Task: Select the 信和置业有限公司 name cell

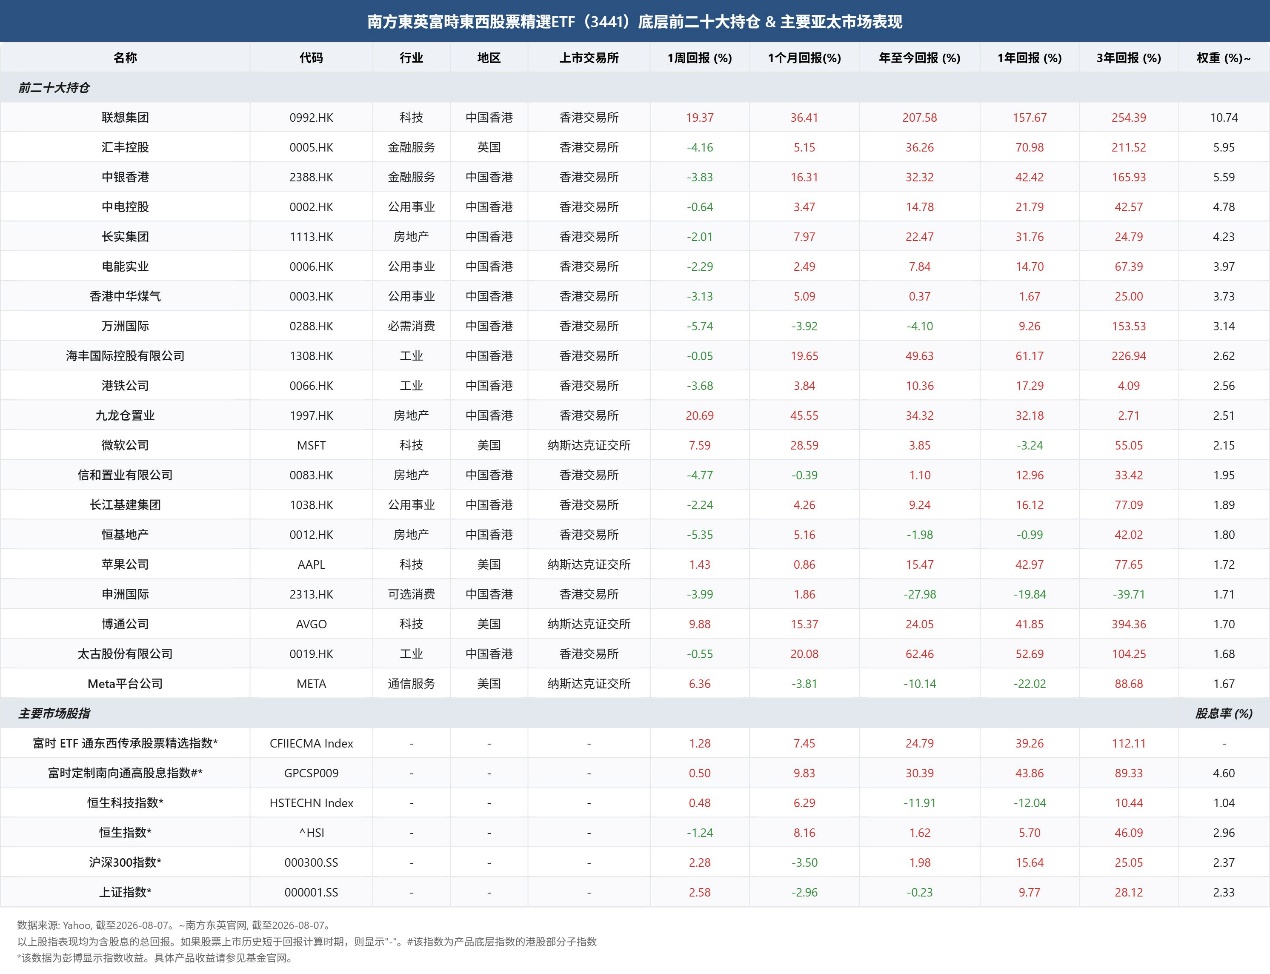Action: coord(125,475)
